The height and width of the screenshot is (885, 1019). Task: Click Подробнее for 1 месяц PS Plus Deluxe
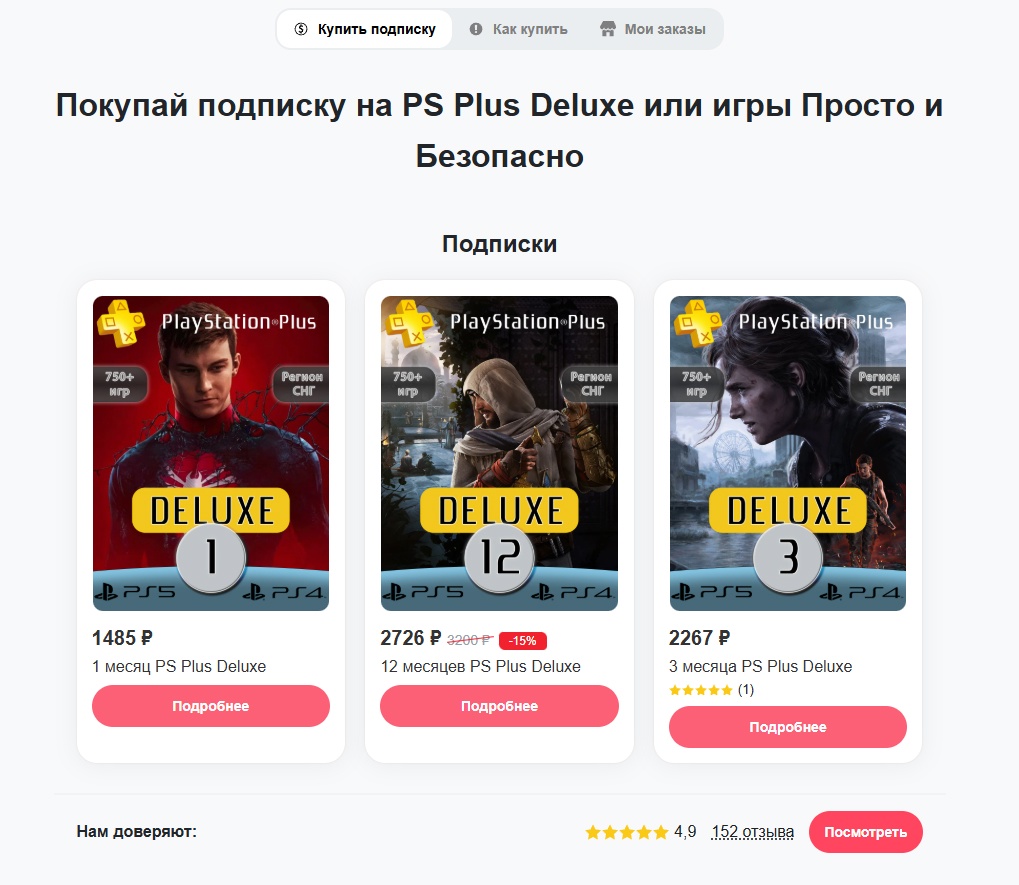211,706
